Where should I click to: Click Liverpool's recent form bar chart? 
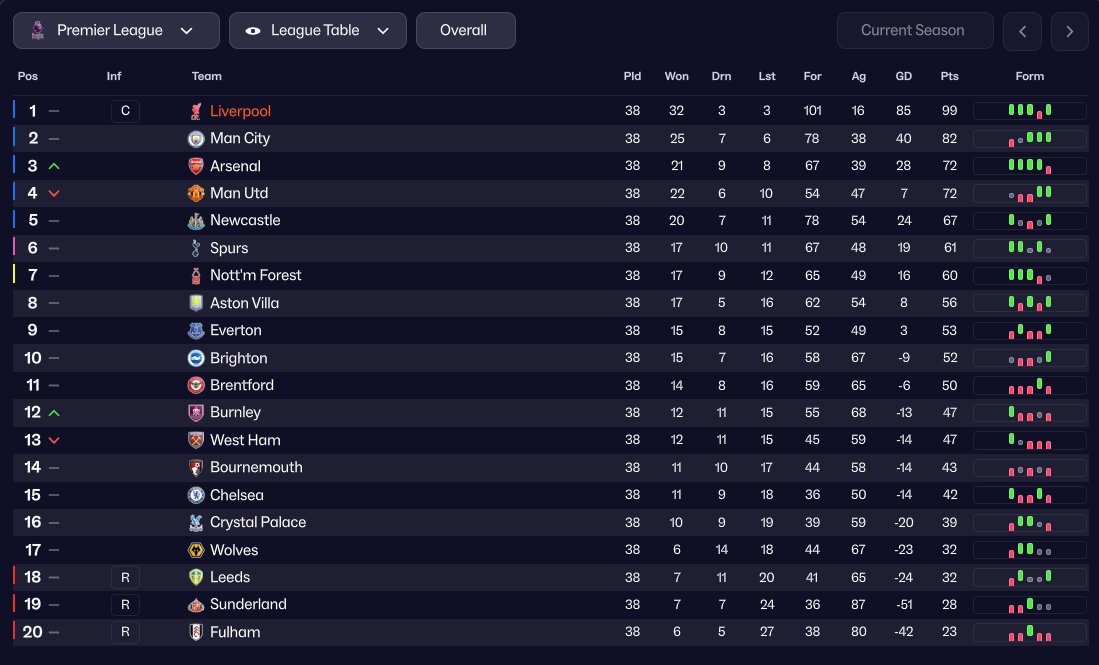1029,111
